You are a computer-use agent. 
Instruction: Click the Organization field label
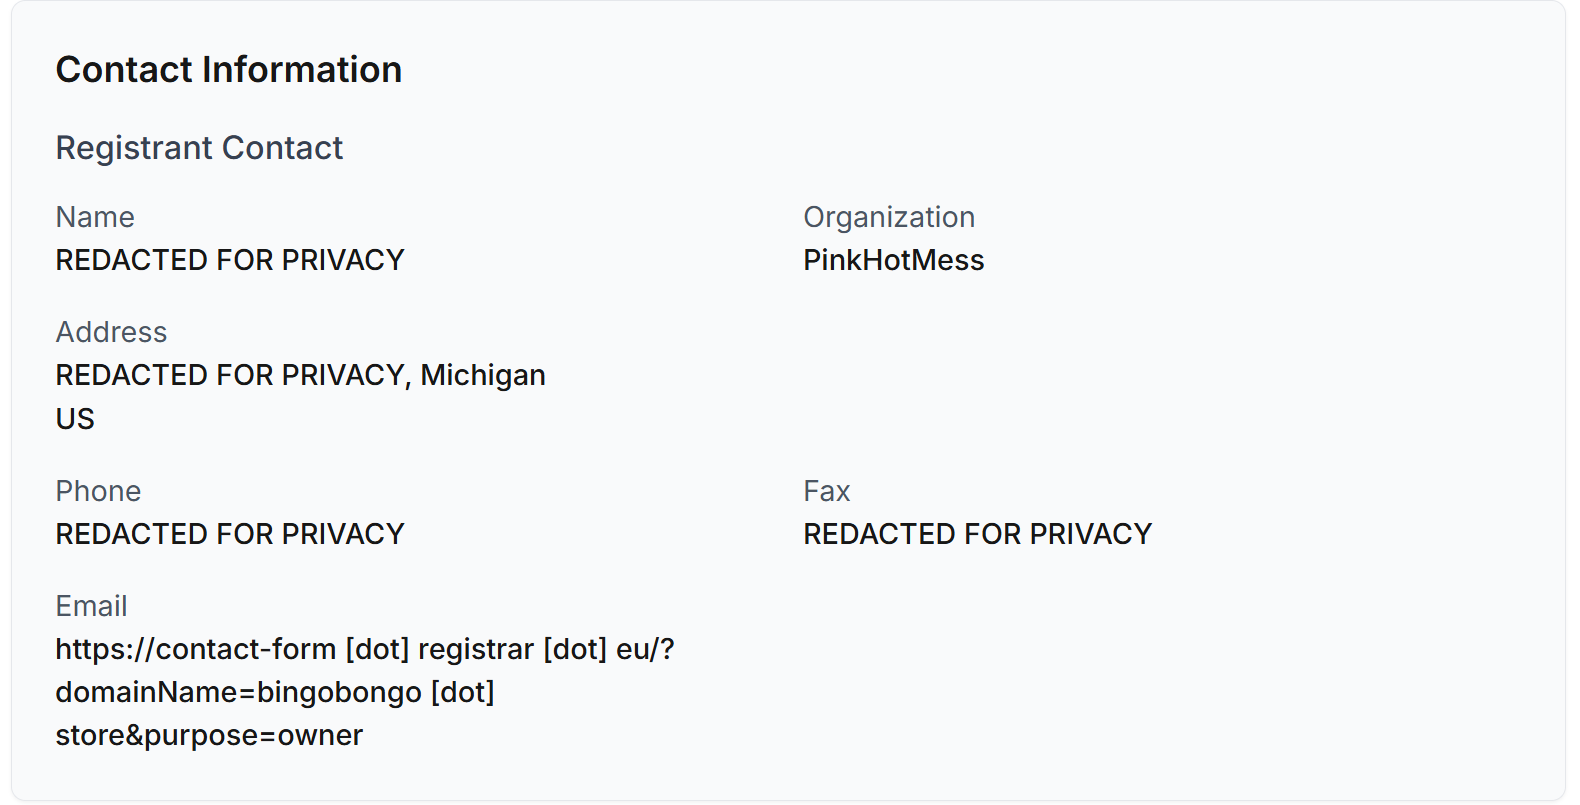pos(888,217)
